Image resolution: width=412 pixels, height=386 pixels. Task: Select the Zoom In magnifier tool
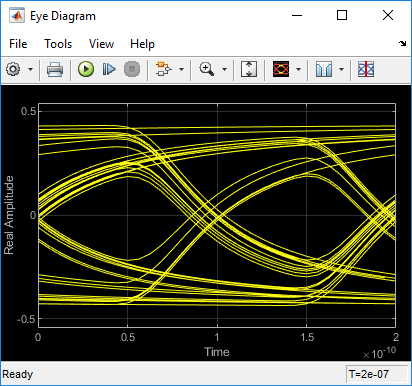tap(207, 69)
